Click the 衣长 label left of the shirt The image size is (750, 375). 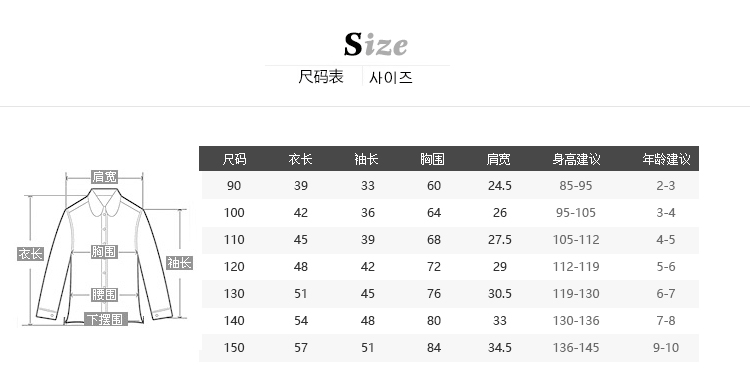(30, 254)
